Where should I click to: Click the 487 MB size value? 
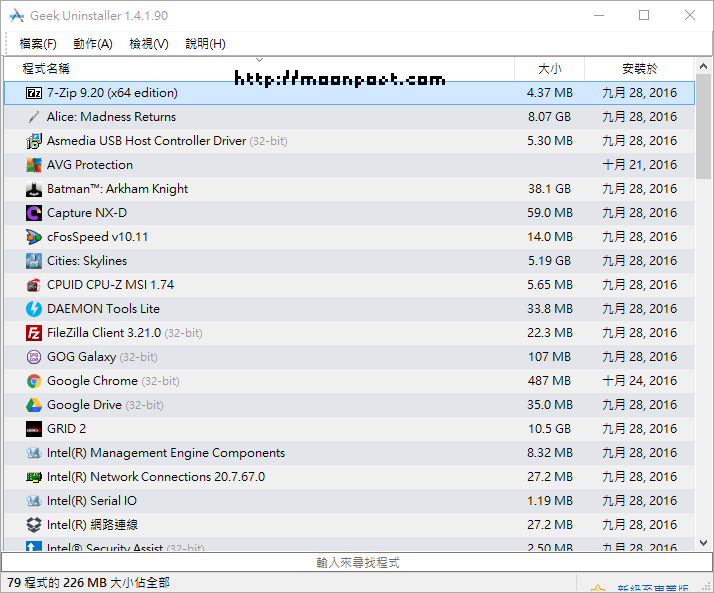click(x=549, y=381)
